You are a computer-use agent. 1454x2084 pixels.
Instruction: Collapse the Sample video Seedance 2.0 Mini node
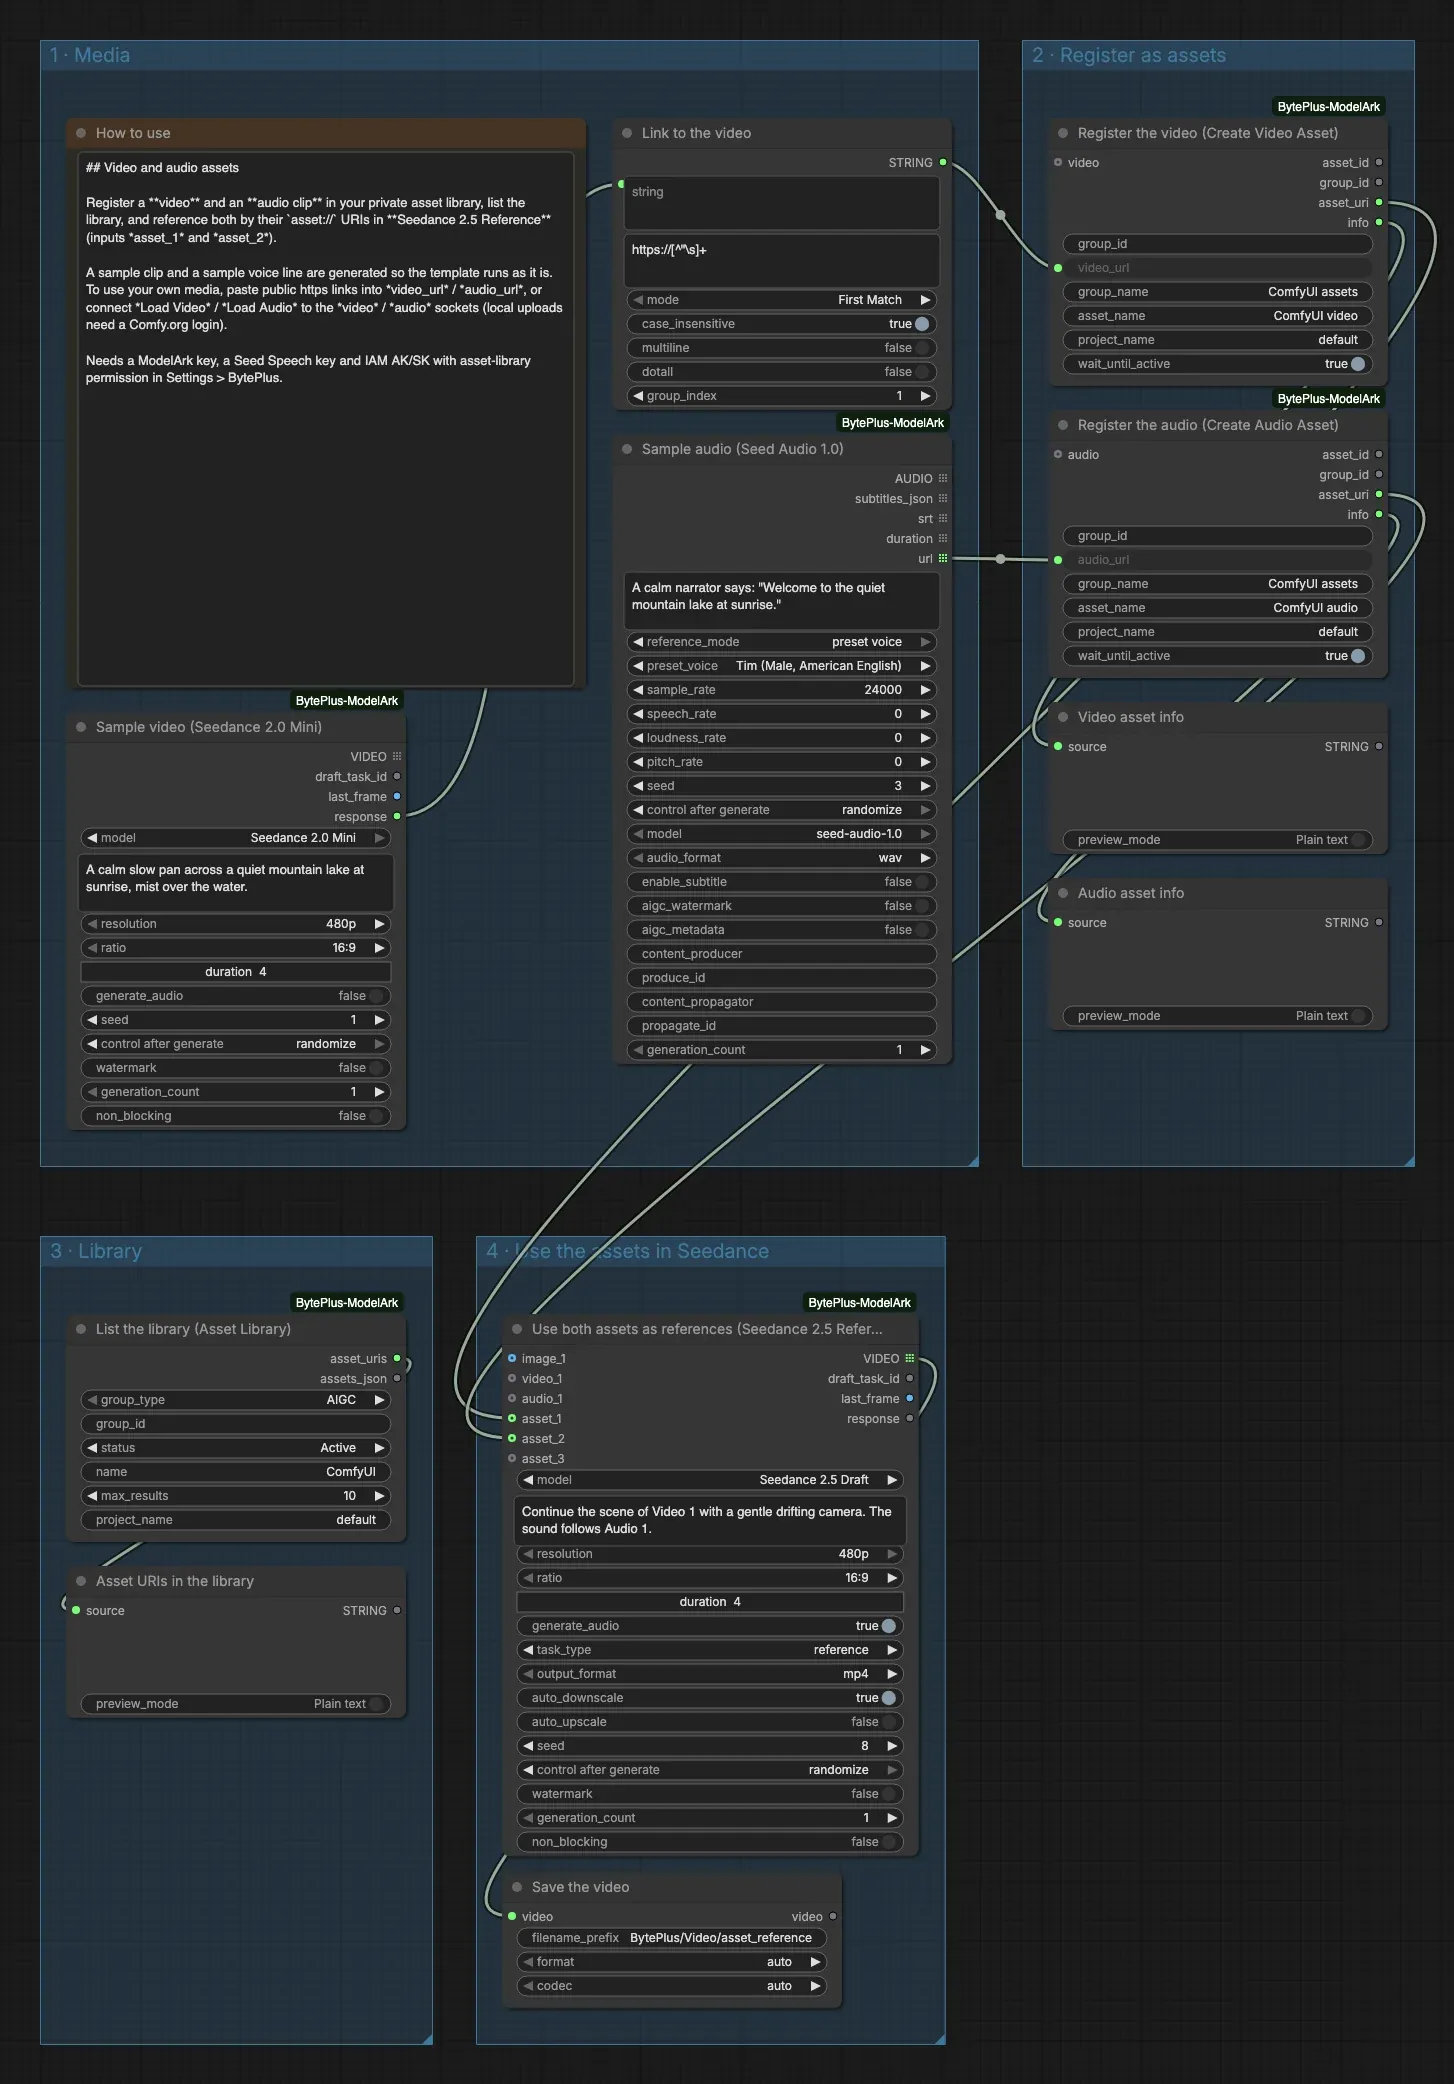(81, 727)
